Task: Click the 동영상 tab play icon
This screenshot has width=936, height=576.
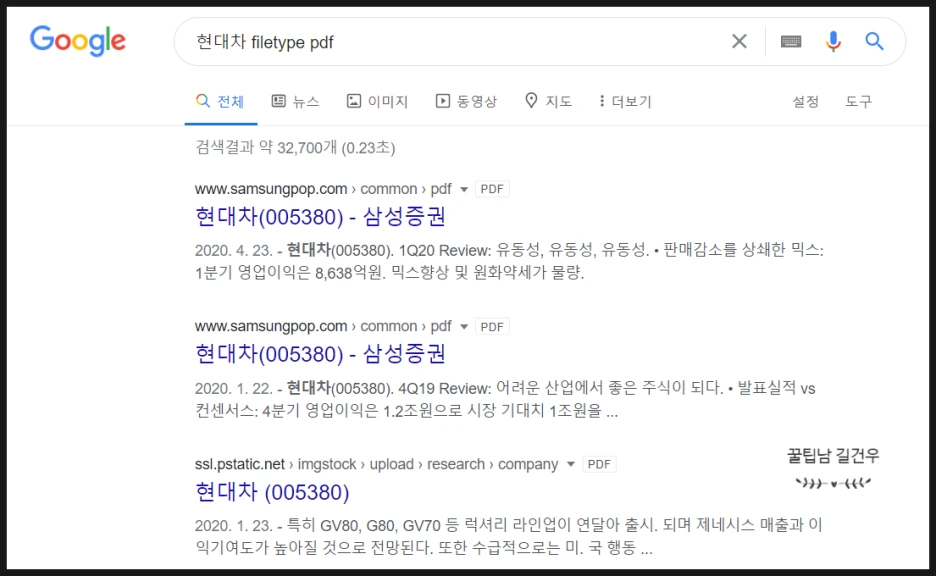Action: [442, 101]
